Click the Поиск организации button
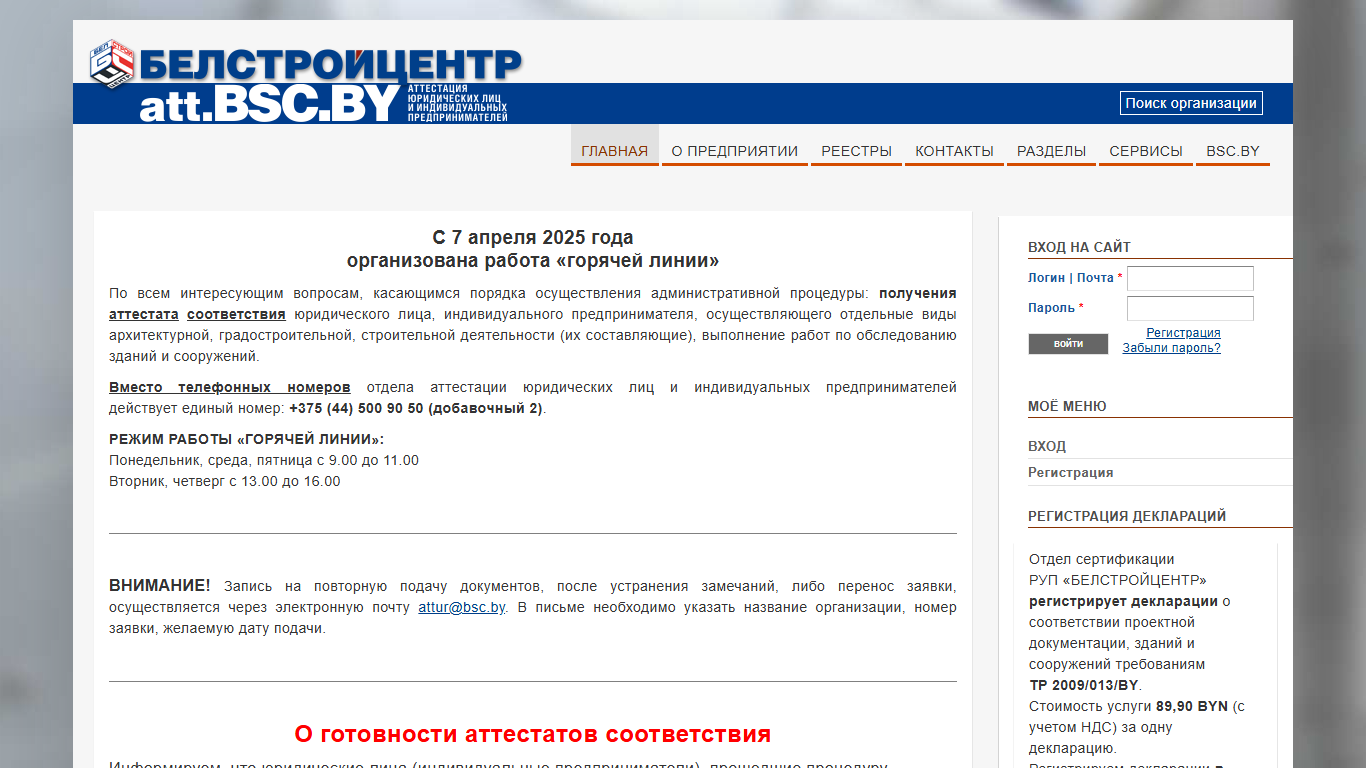The image size is (1366, 768). [x=1191, y=103]
